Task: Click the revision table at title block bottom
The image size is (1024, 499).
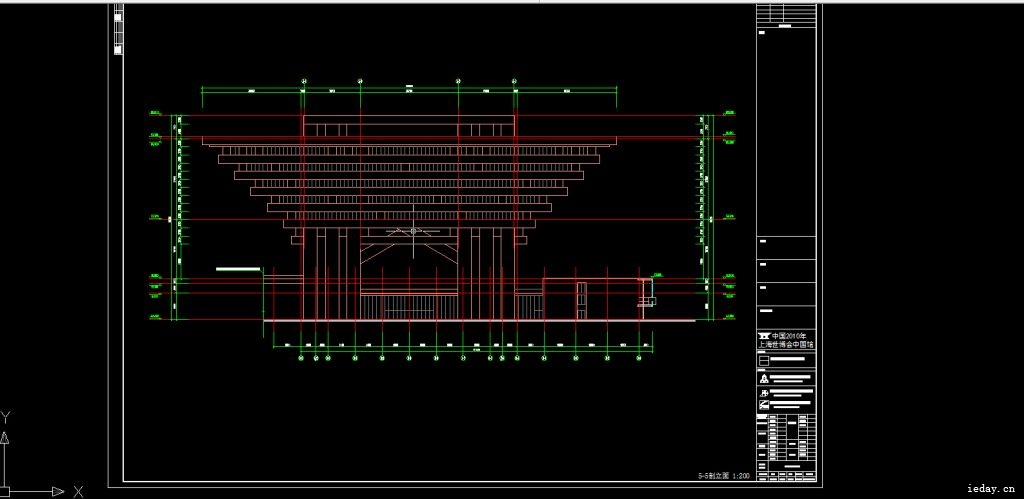Action: click(786, 442)
